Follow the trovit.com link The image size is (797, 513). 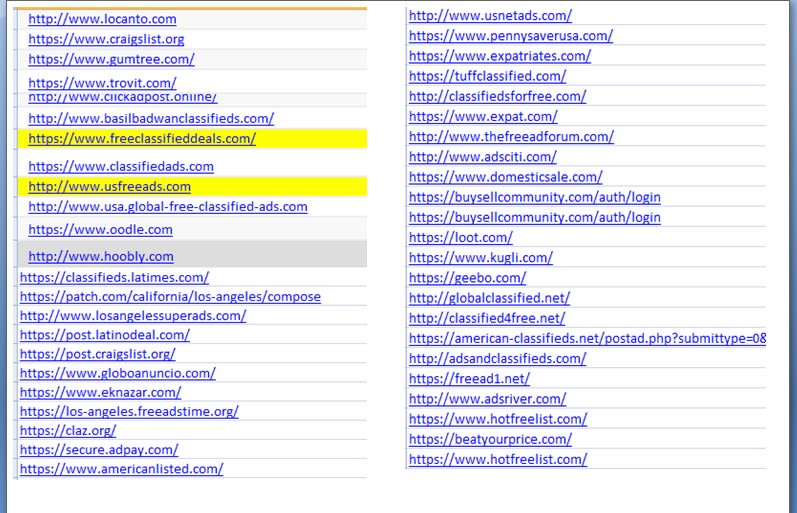102,83
